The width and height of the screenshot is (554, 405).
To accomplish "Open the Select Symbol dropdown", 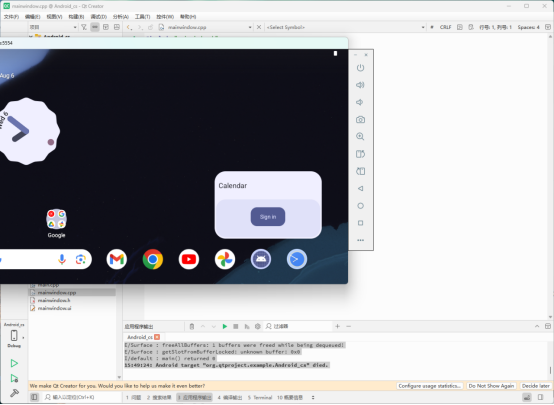I will click(345, 27).
